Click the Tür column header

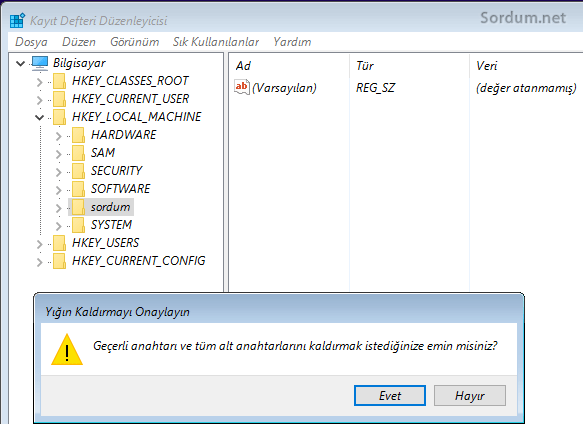365,66
